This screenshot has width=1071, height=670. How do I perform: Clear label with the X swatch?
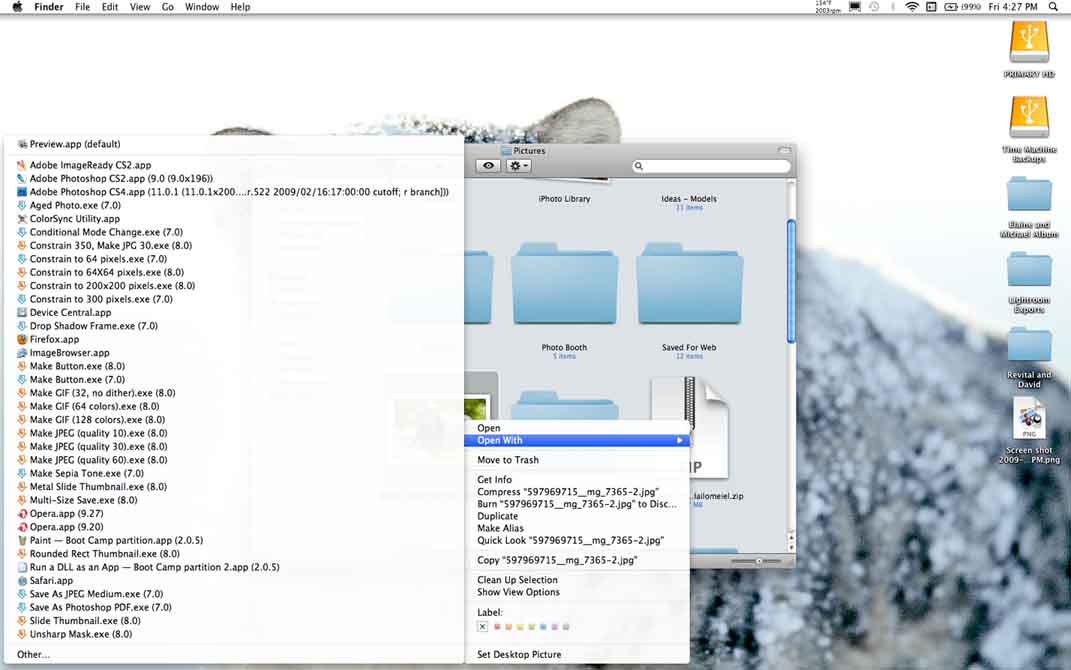[482, 626]
